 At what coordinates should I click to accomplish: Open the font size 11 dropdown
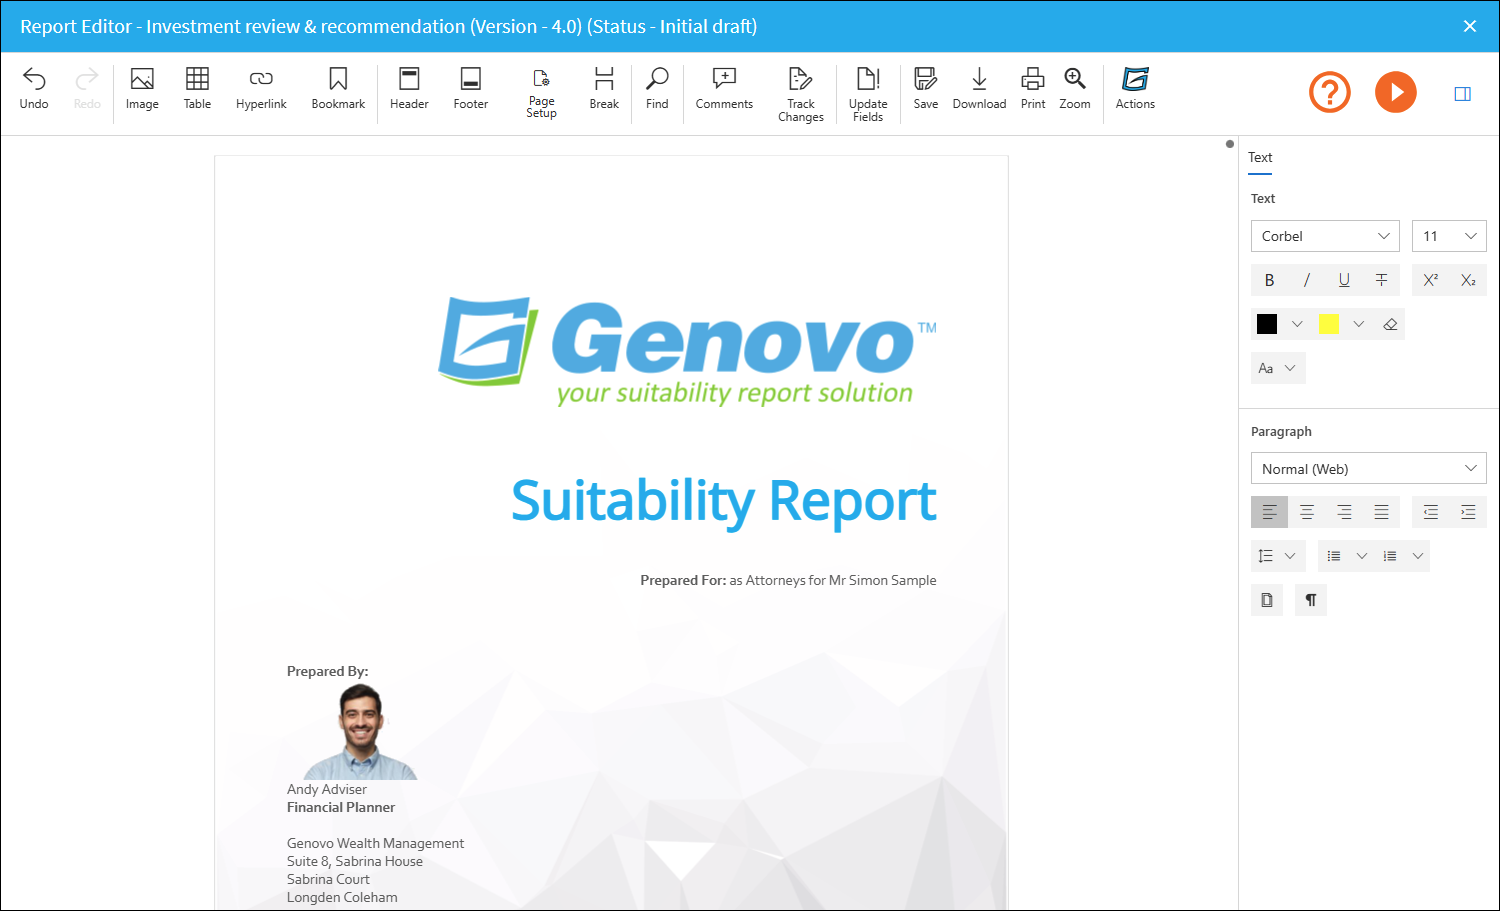[1449, 236]
